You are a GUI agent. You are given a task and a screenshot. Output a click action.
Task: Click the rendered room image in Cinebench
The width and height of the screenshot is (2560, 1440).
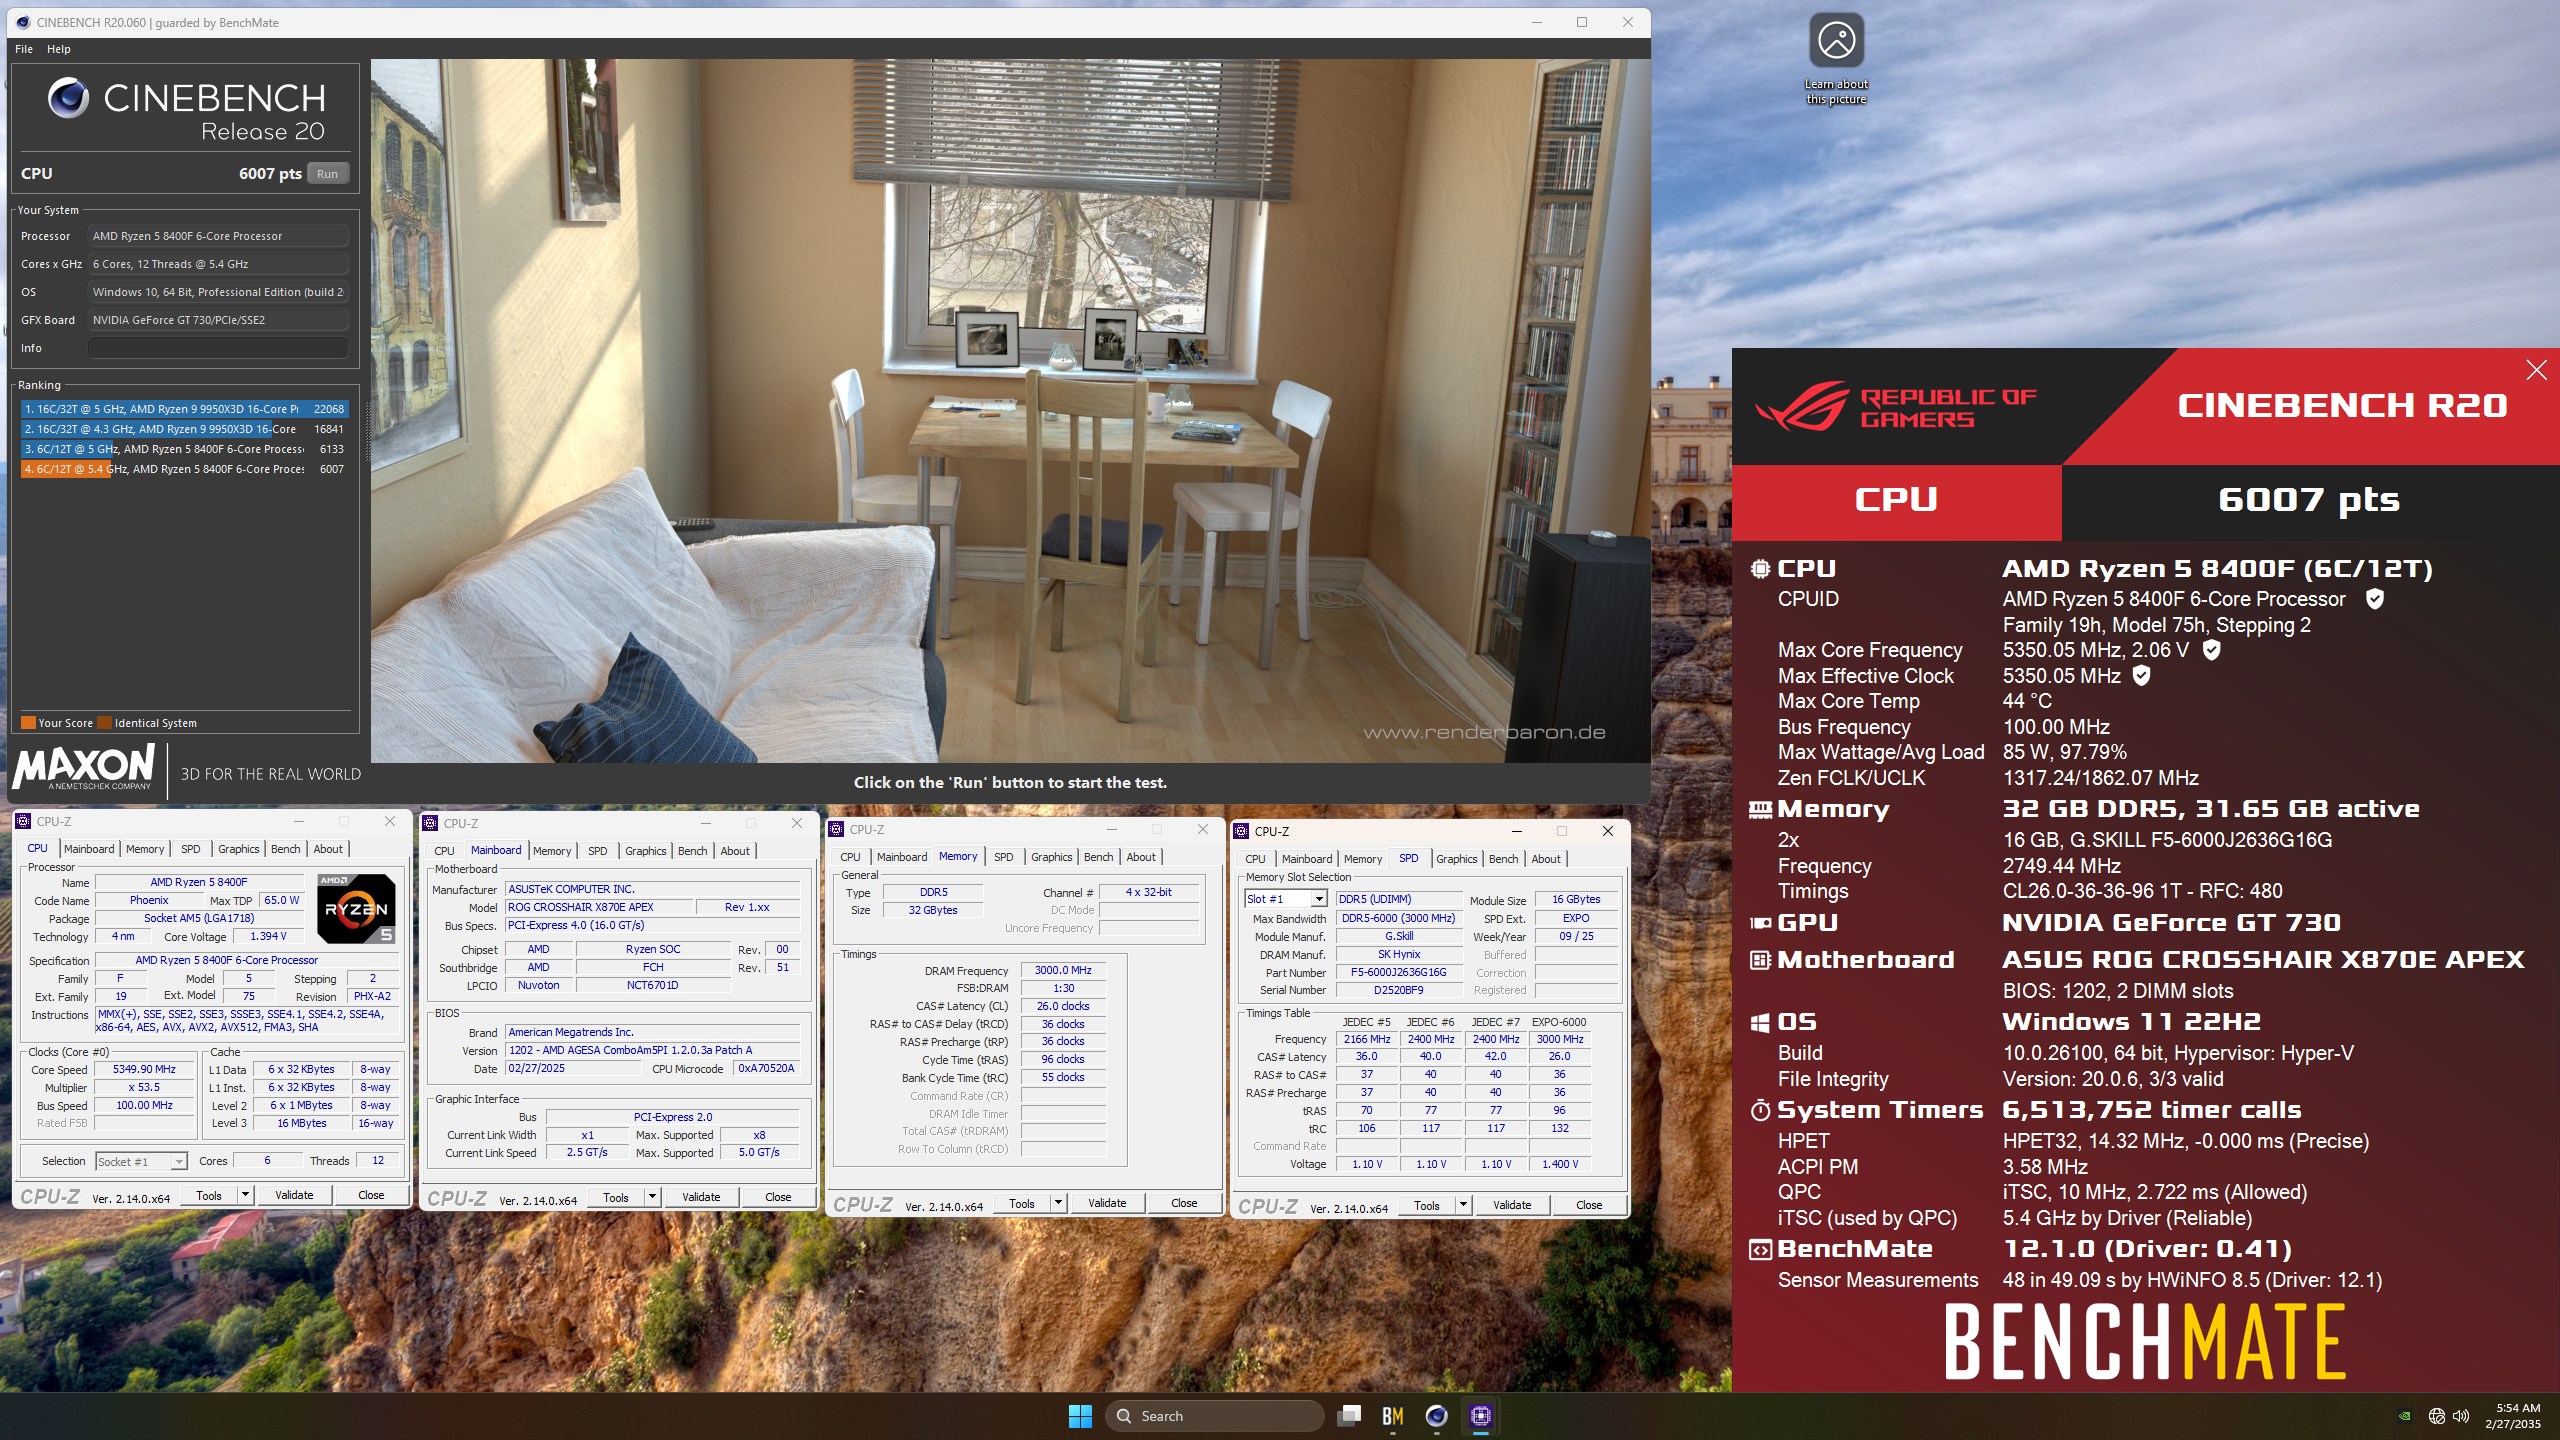(x=1010, y=410)
